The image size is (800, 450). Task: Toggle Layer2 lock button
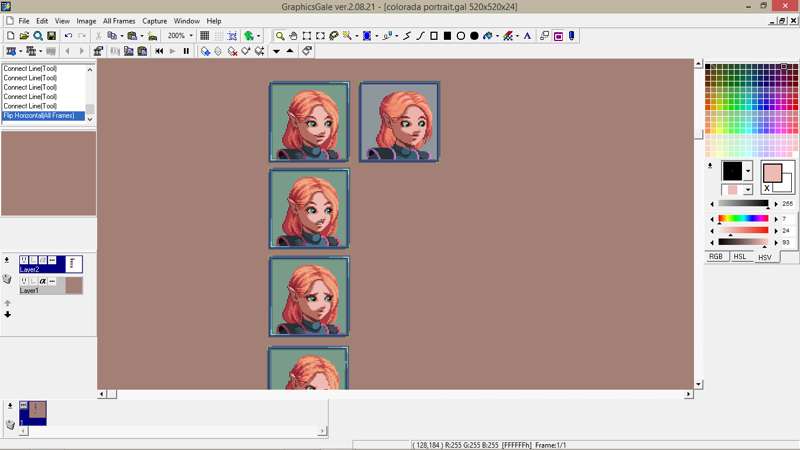[33, 260]
